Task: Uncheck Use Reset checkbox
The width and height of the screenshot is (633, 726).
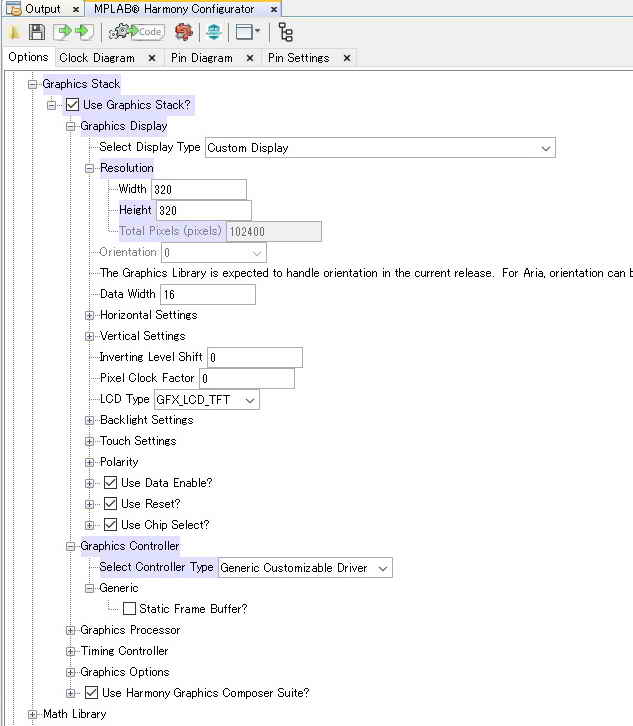Action: pos(110,504)
